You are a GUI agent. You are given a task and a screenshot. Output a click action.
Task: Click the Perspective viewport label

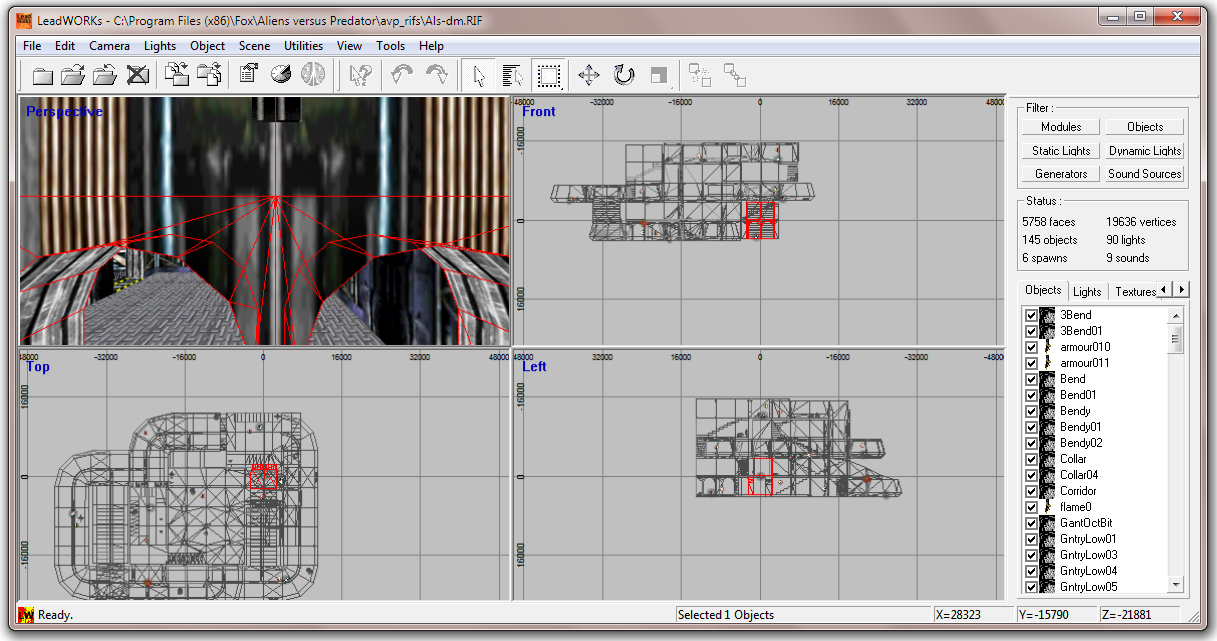(64, 112)
